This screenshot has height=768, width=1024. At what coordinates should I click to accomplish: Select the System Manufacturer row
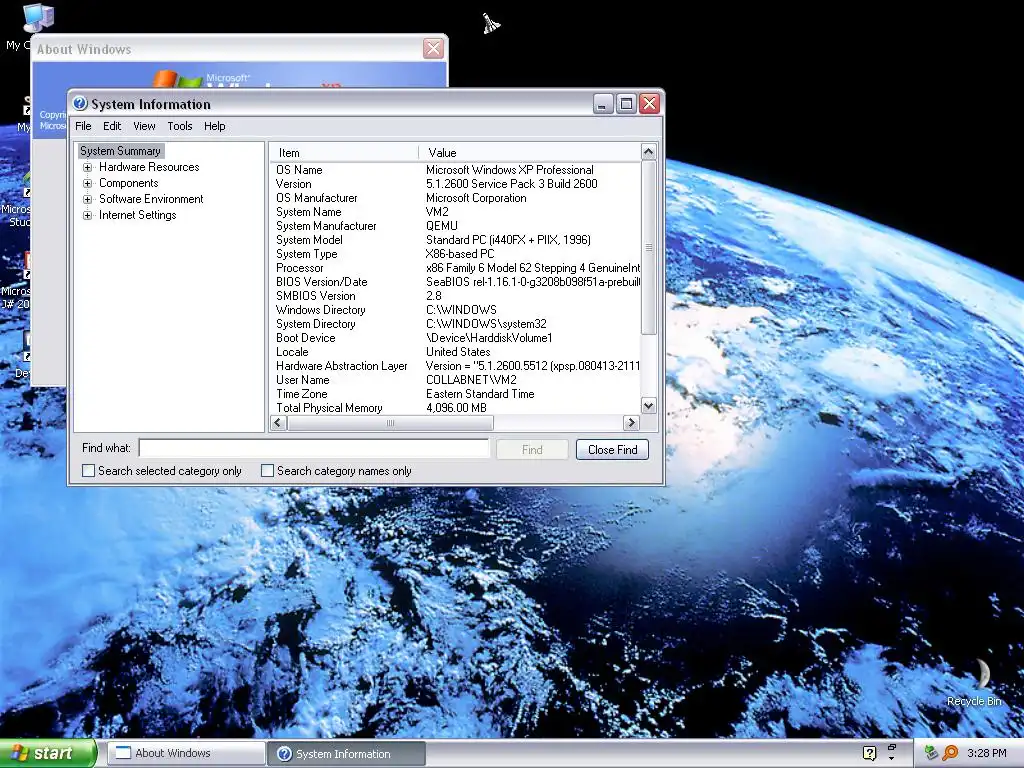click(x=455, y=226)
